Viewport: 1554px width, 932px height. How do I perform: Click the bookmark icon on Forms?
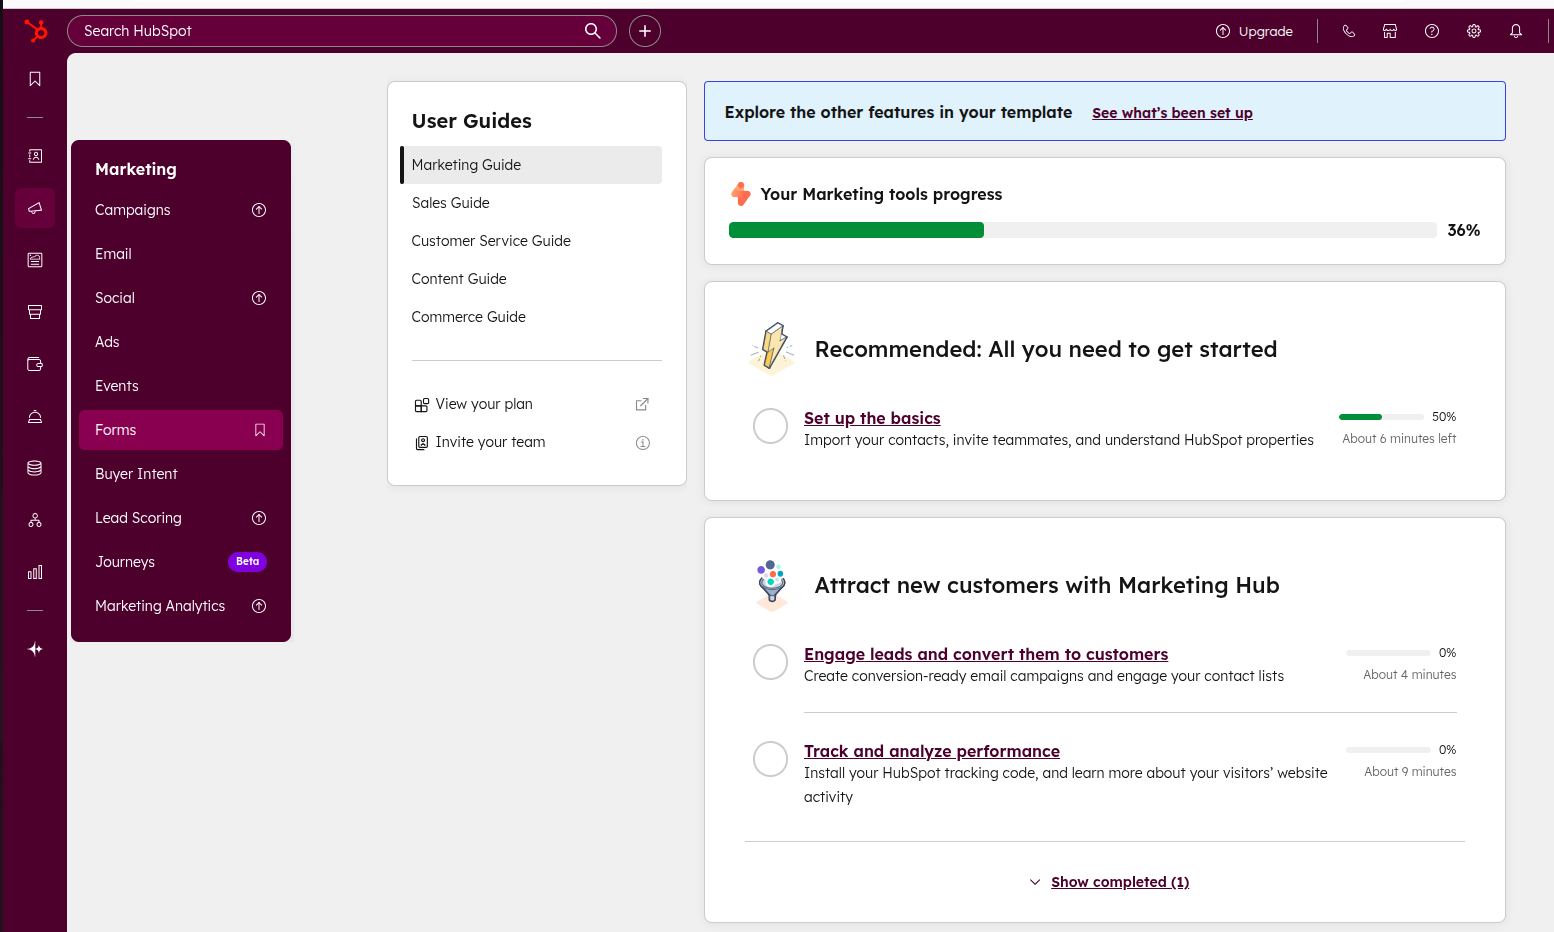pos(260,430)
